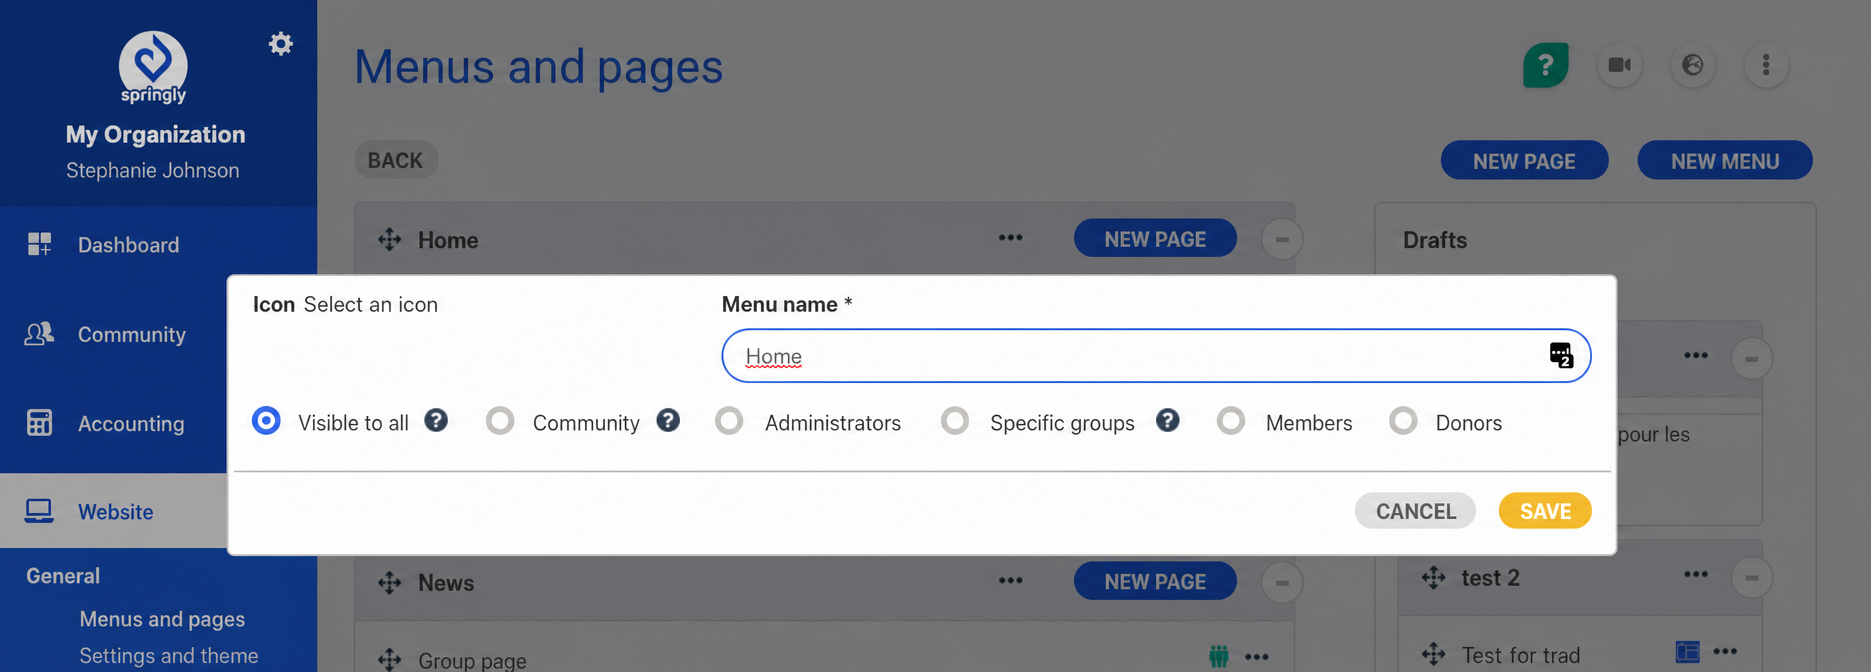Open three-dot options for test 2
Screen dimensions: 1871x672
point(1695,574)
